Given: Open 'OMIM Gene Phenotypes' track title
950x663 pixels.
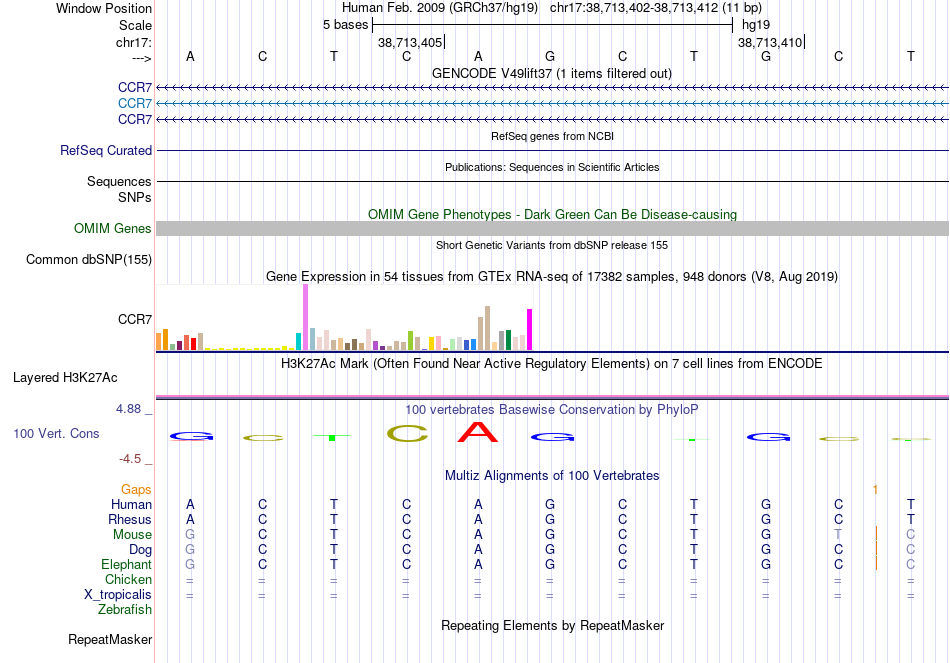Looking at the screenshot, I should (x=552, y=215).
